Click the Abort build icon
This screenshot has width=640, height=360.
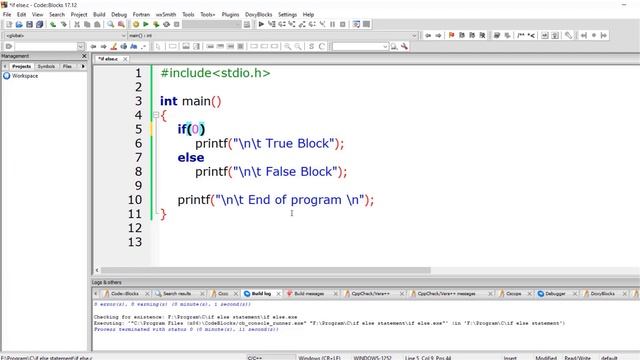176,24
